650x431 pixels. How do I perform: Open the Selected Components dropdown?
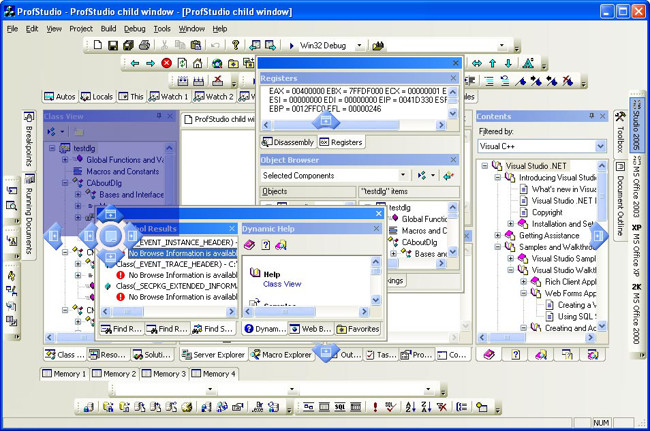403,175
